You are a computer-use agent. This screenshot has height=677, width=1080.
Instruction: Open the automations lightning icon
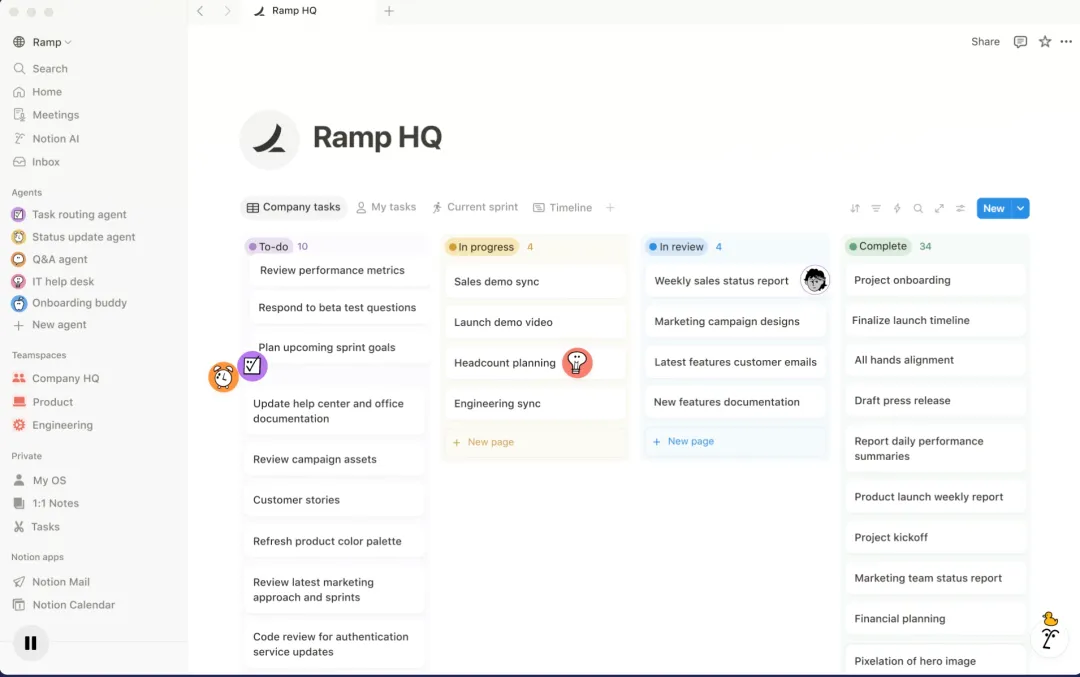pos(897,208)
